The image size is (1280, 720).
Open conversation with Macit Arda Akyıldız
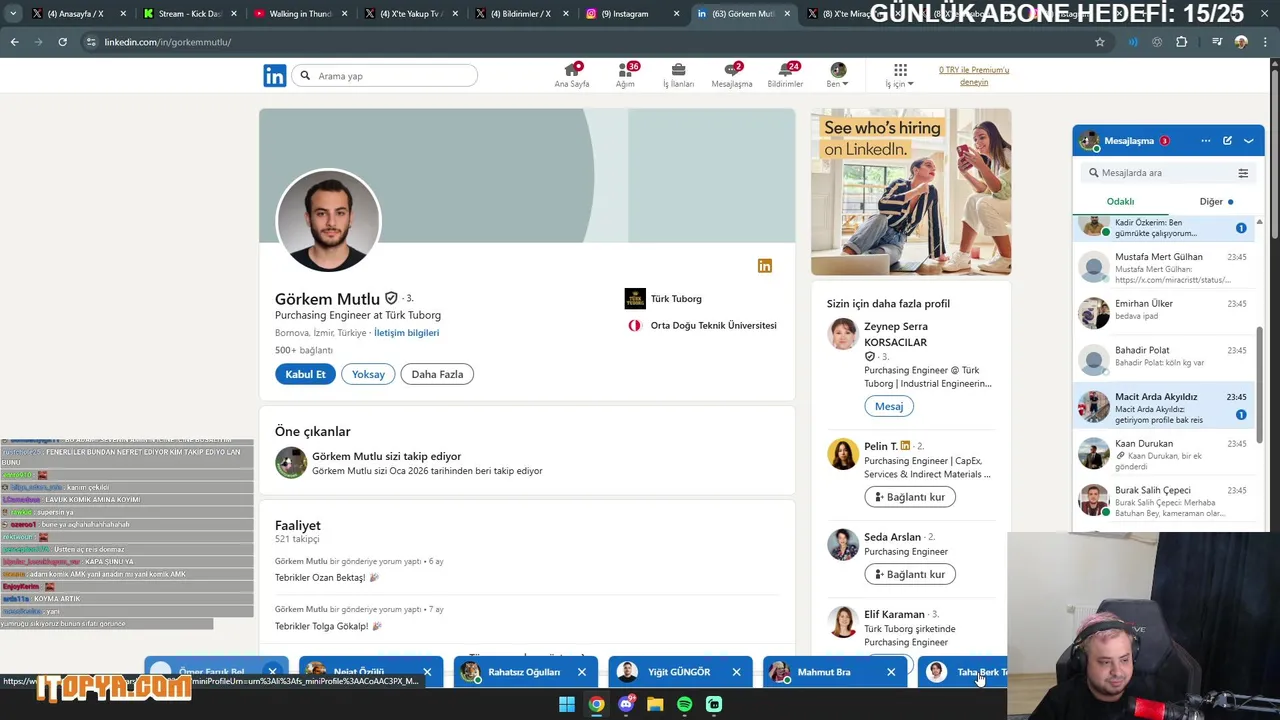click(1164, 407)
